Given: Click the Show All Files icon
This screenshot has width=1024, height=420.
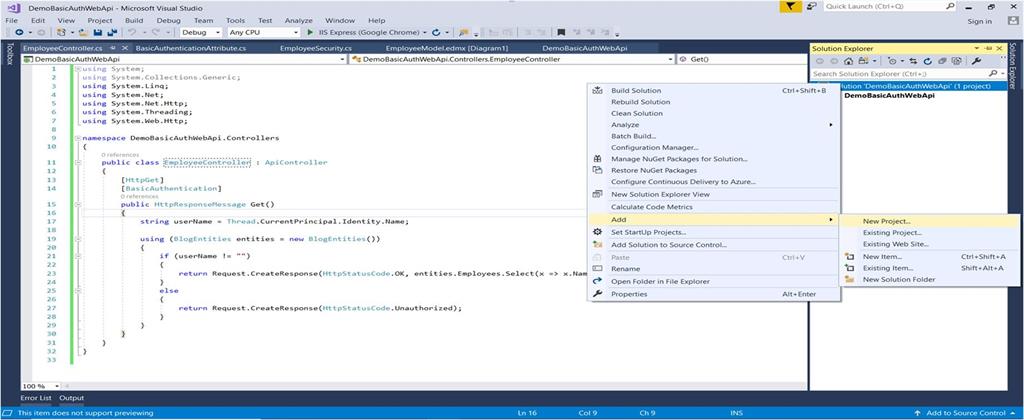Looking at the screenshot, I should coord(956,61).
